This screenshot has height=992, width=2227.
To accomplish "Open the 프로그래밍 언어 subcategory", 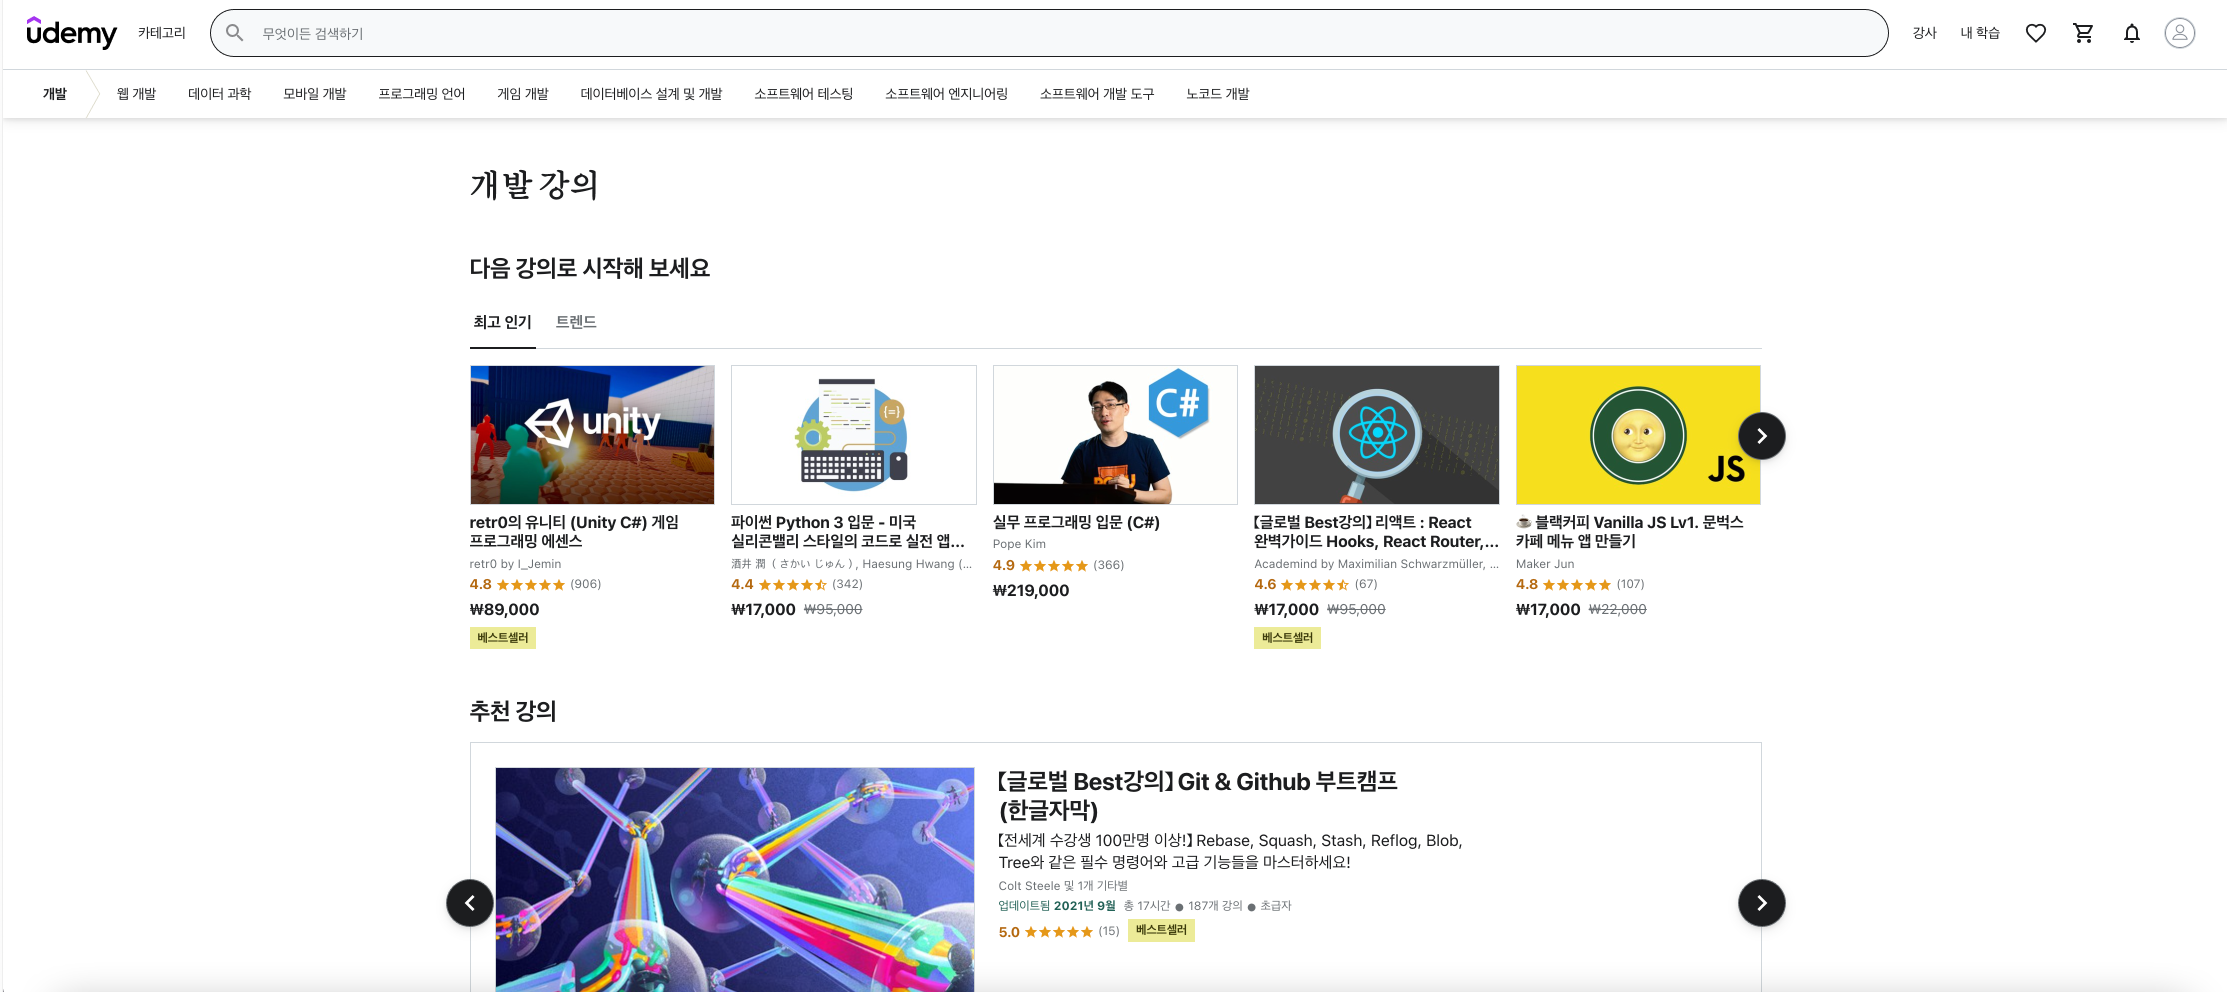I will (x=421, y=94).
